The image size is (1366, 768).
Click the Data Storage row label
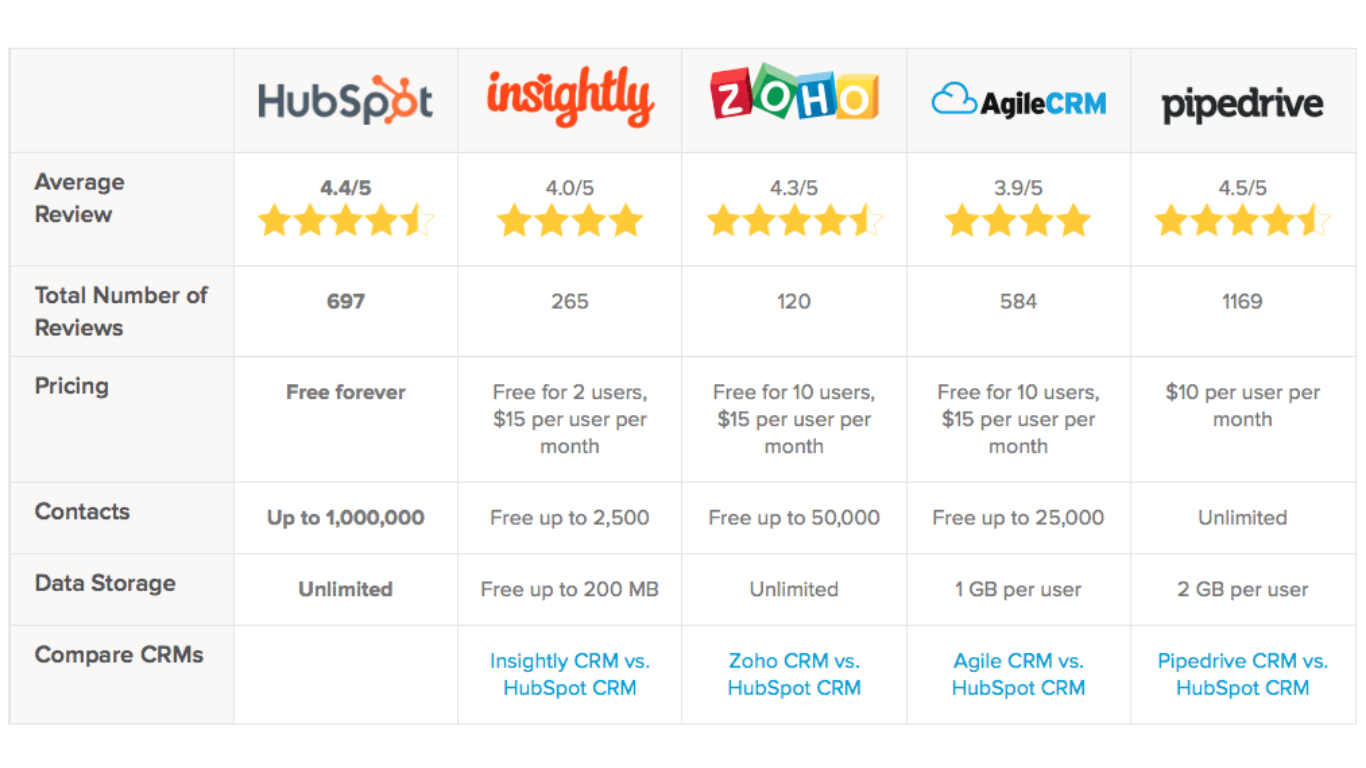click(105, 583)
